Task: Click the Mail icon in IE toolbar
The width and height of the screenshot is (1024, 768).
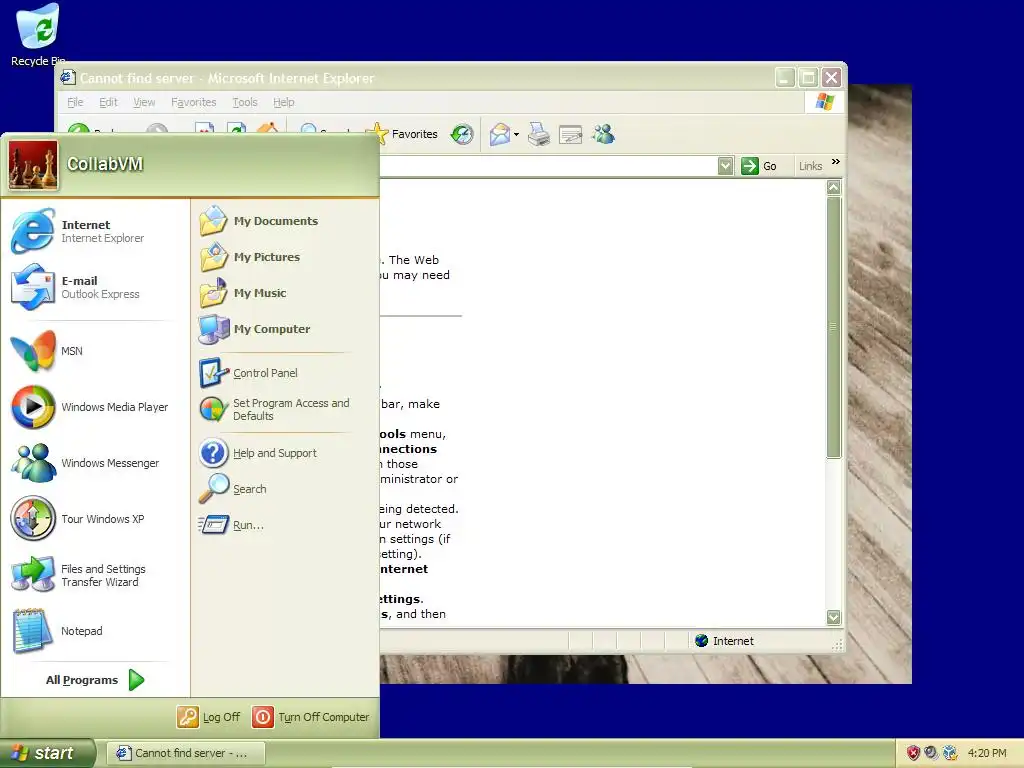Action: pyautogui.click(x=500, y=134)
